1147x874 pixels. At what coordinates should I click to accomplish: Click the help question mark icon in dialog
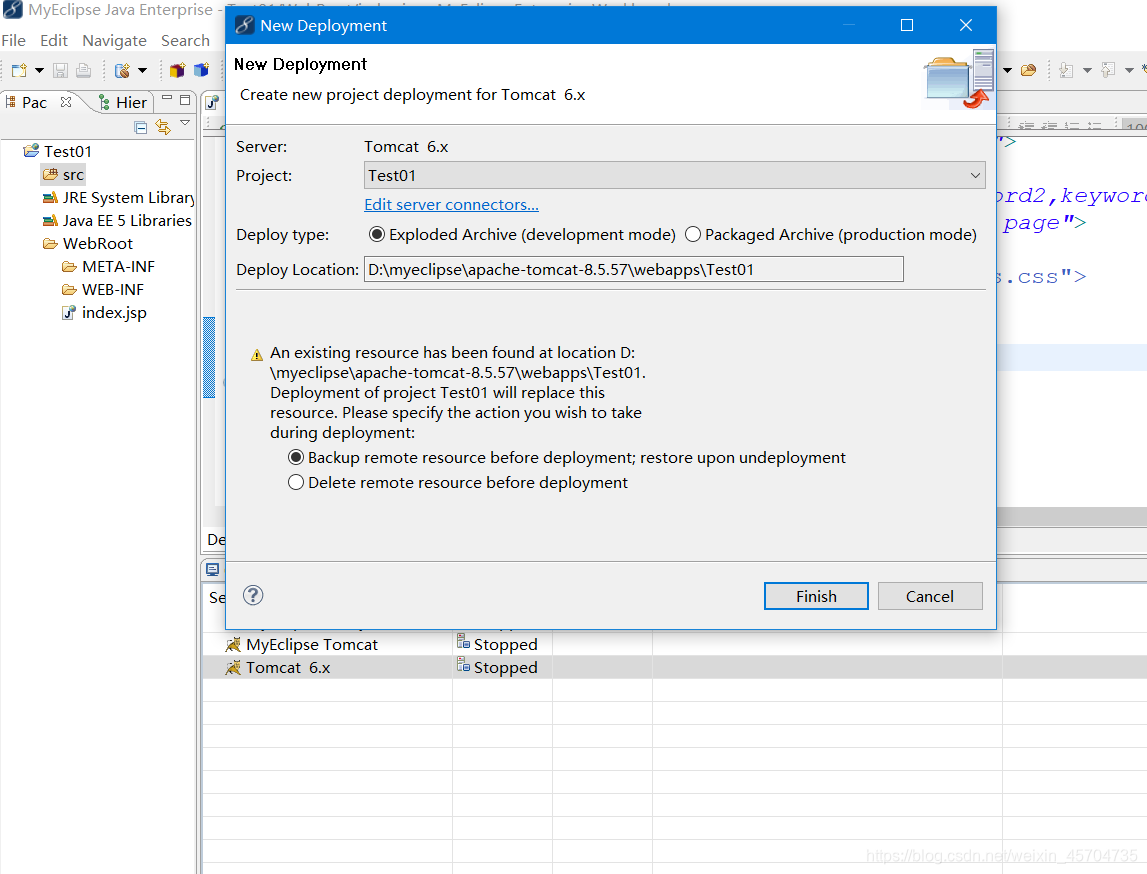point(253,595)
